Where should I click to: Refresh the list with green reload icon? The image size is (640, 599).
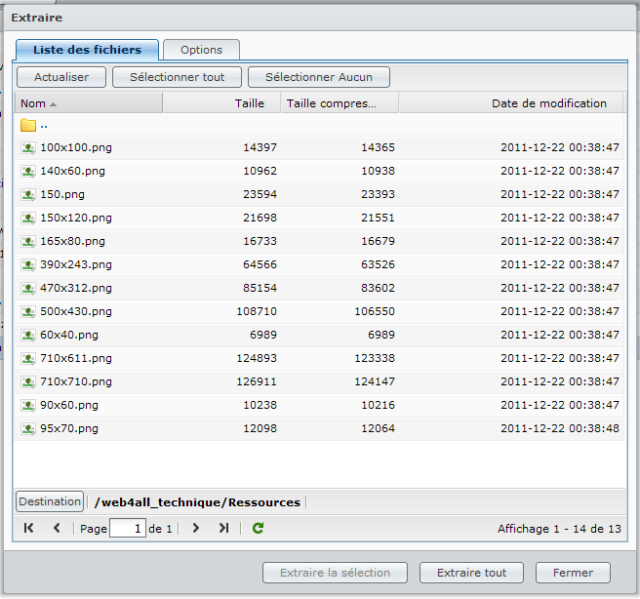(x=258, y=528)
